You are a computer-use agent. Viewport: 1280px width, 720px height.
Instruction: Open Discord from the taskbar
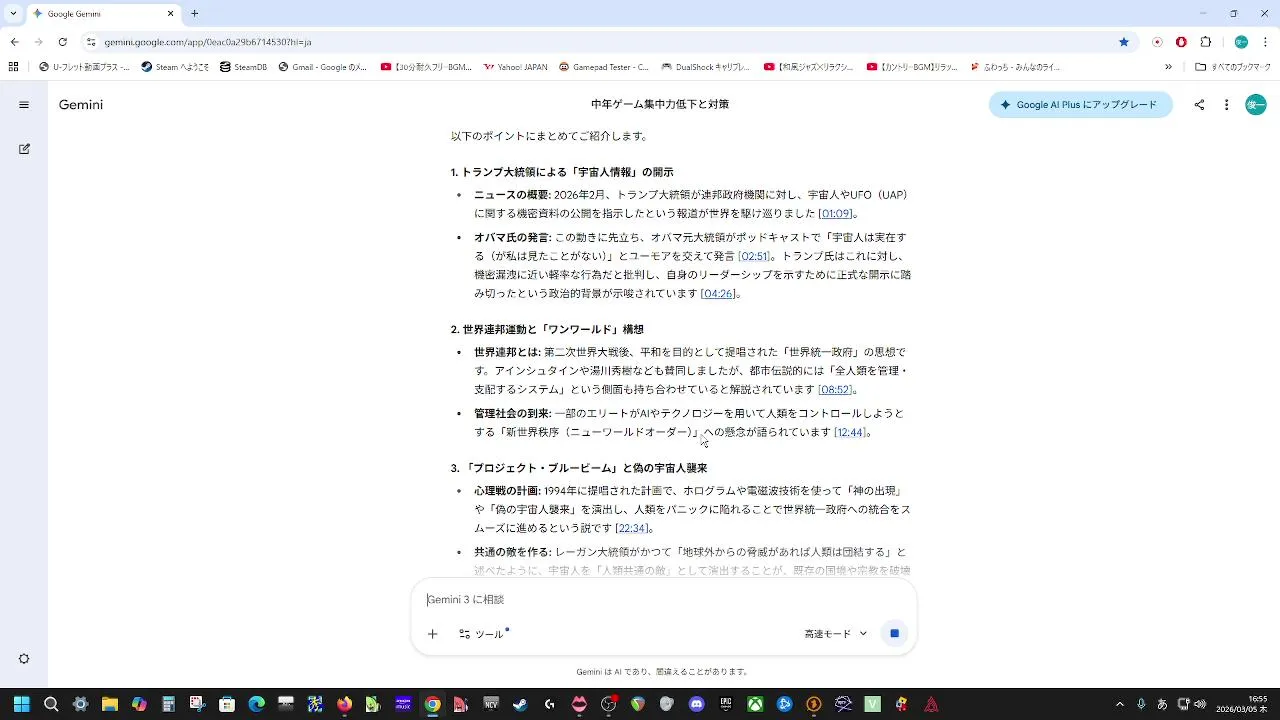[x=696, y=704]
